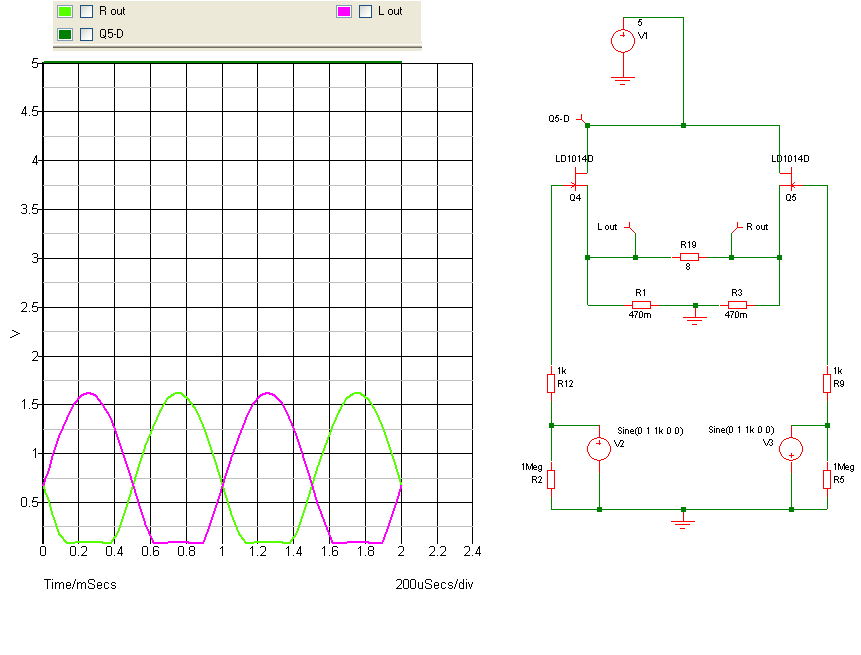Click the dark green Q5-D color swatch

pyautogui.click(x=65, y=34)
